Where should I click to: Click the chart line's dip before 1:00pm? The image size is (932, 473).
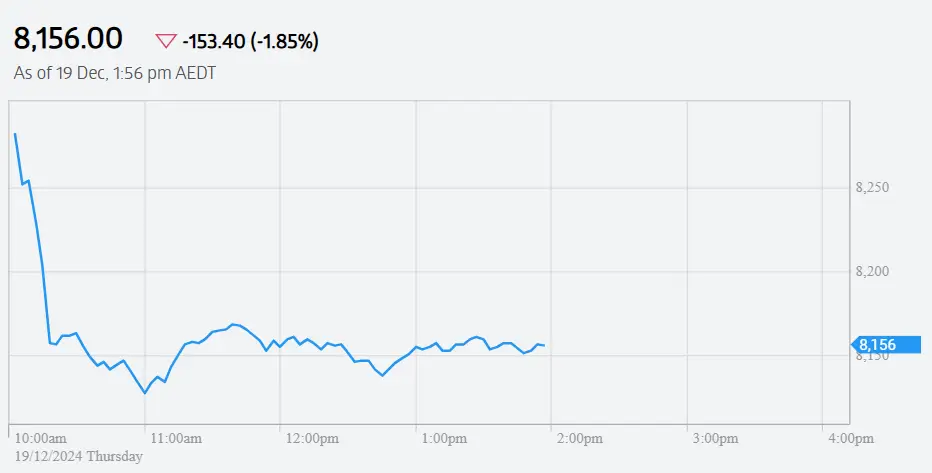[x=382, y=375]
